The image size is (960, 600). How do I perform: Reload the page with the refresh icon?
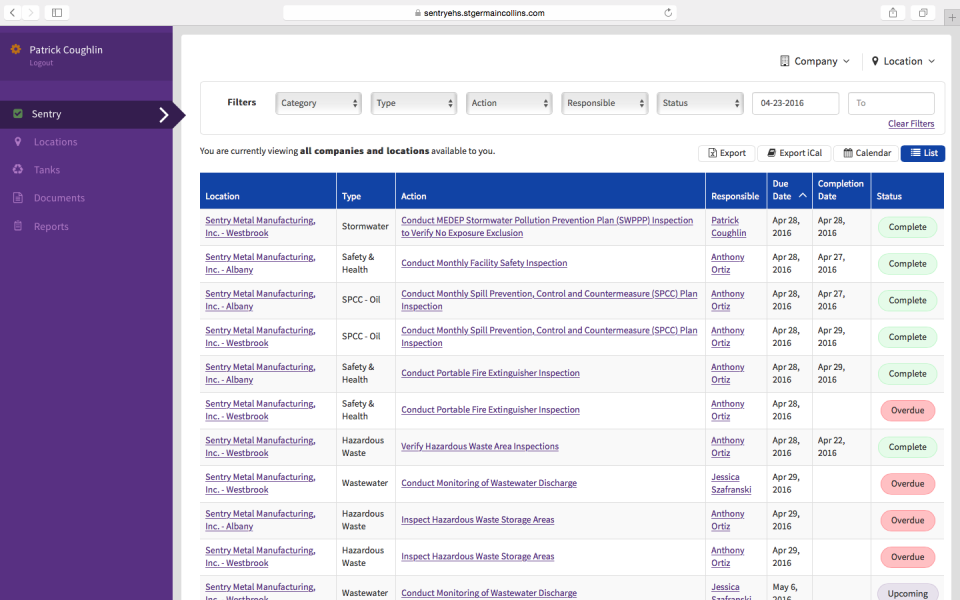coord(668,12)
